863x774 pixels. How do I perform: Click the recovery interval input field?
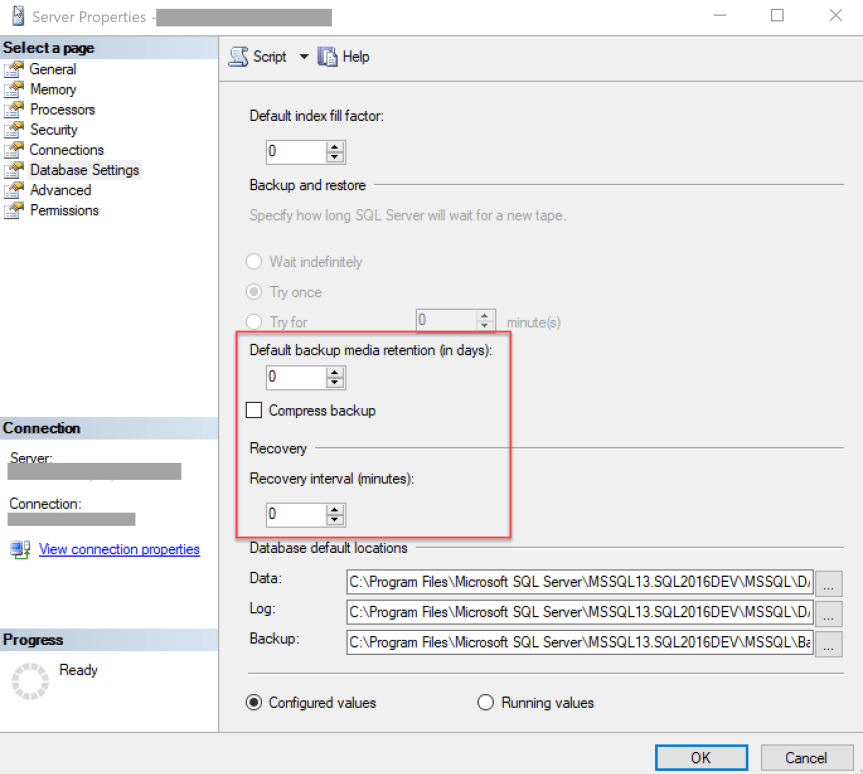coord(296,515)
